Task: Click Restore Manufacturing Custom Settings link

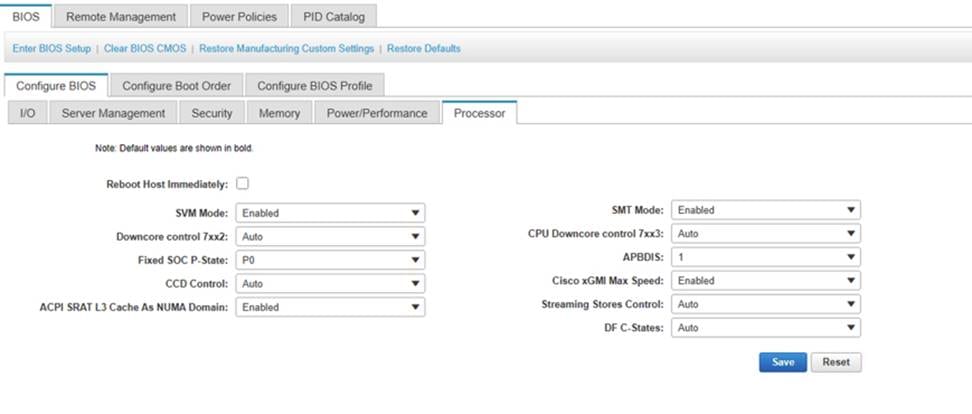Action: tap(286, 48)
